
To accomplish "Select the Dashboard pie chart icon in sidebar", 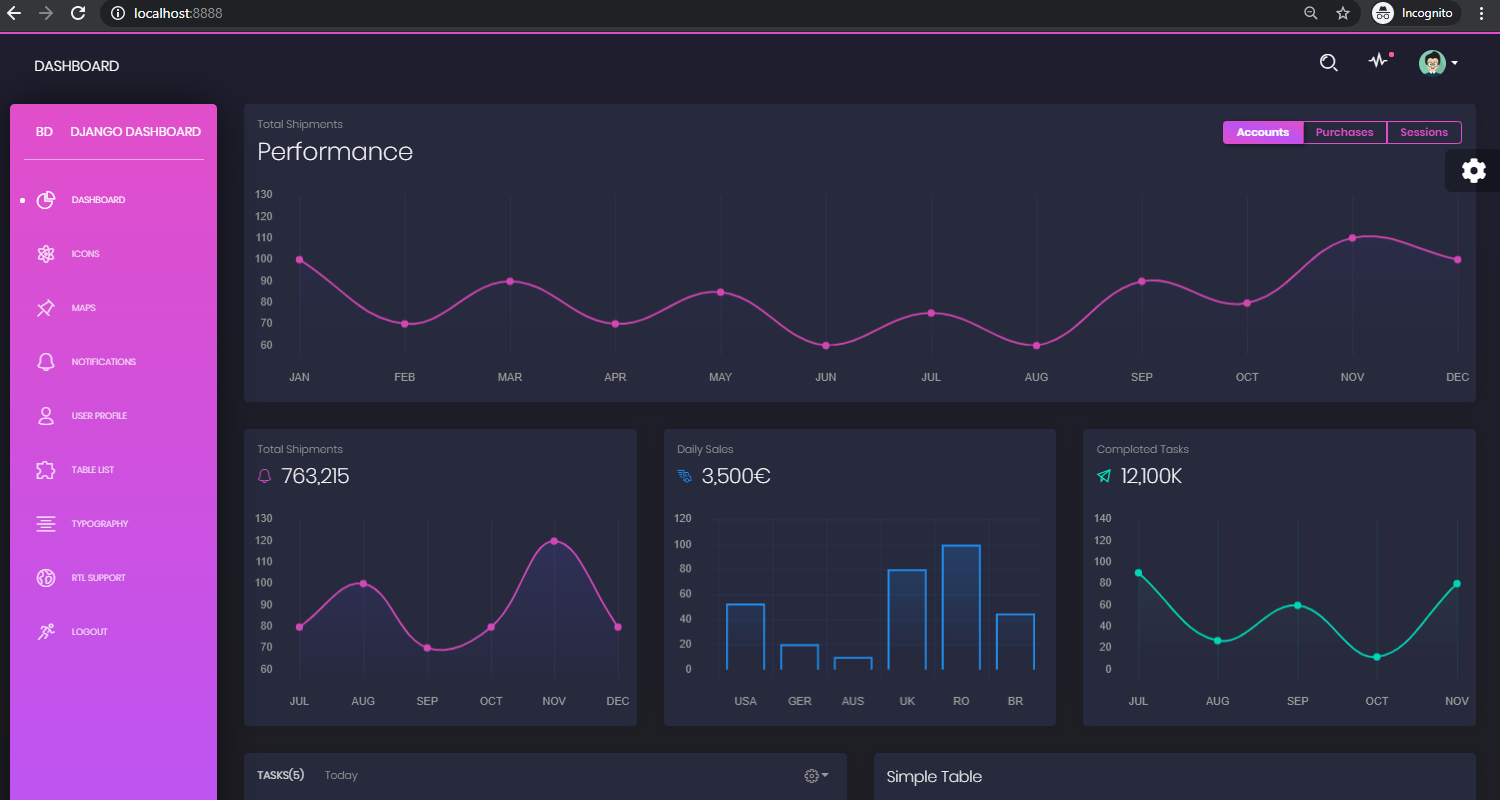I will pyautogui.click(x=46, y=199).
